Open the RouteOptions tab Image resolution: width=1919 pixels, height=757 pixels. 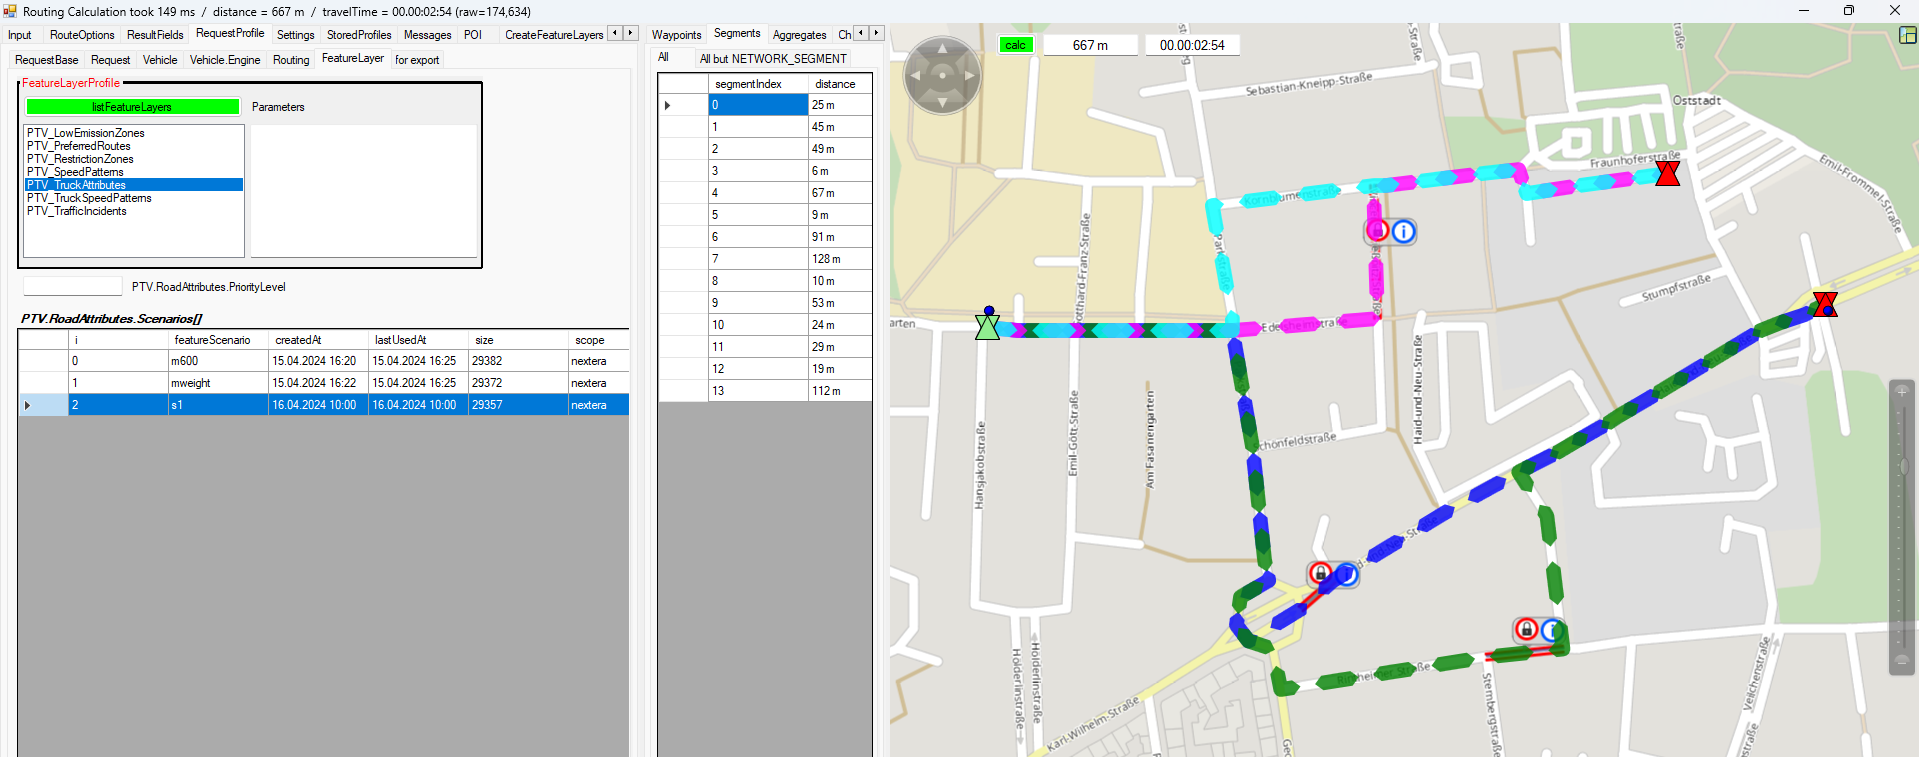click(82, 35)
